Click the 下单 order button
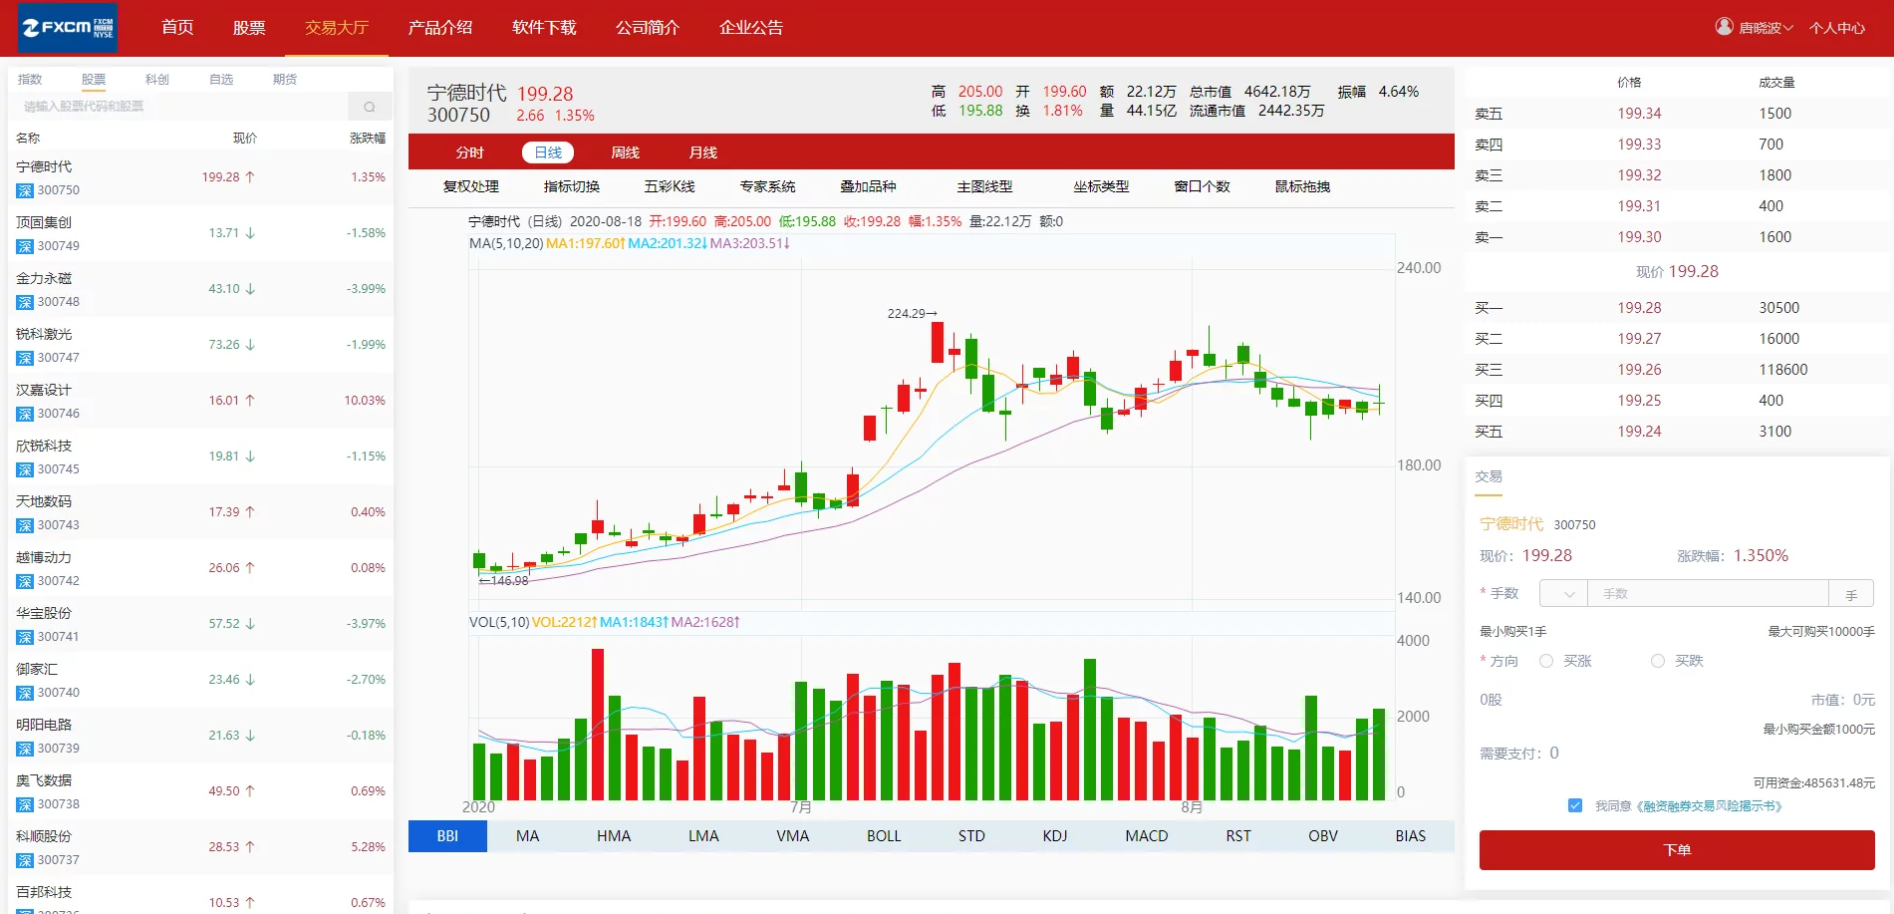Viewport: 1894px width, 914px height. (1677, 850)
